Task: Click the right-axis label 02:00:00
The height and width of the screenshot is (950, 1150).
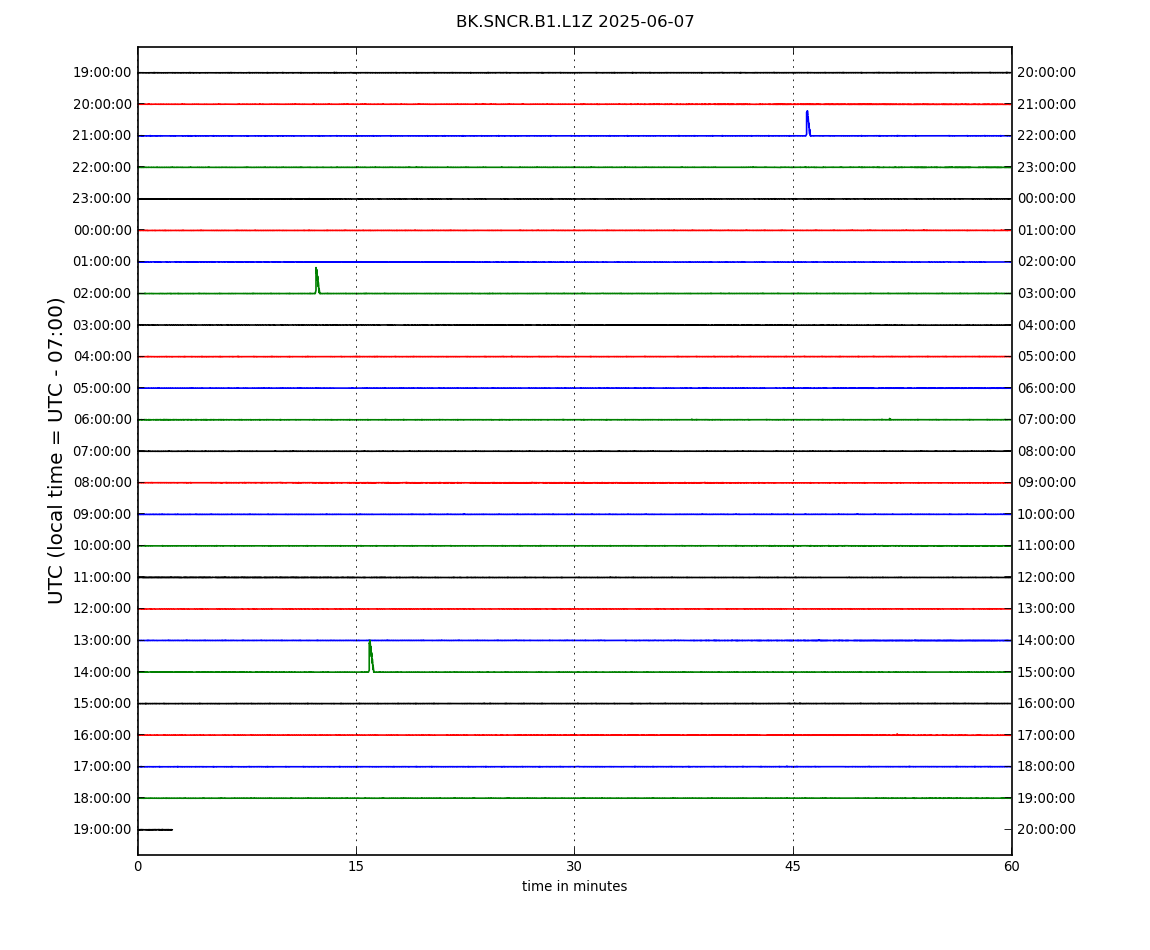Action: (x=1047, y=262)
